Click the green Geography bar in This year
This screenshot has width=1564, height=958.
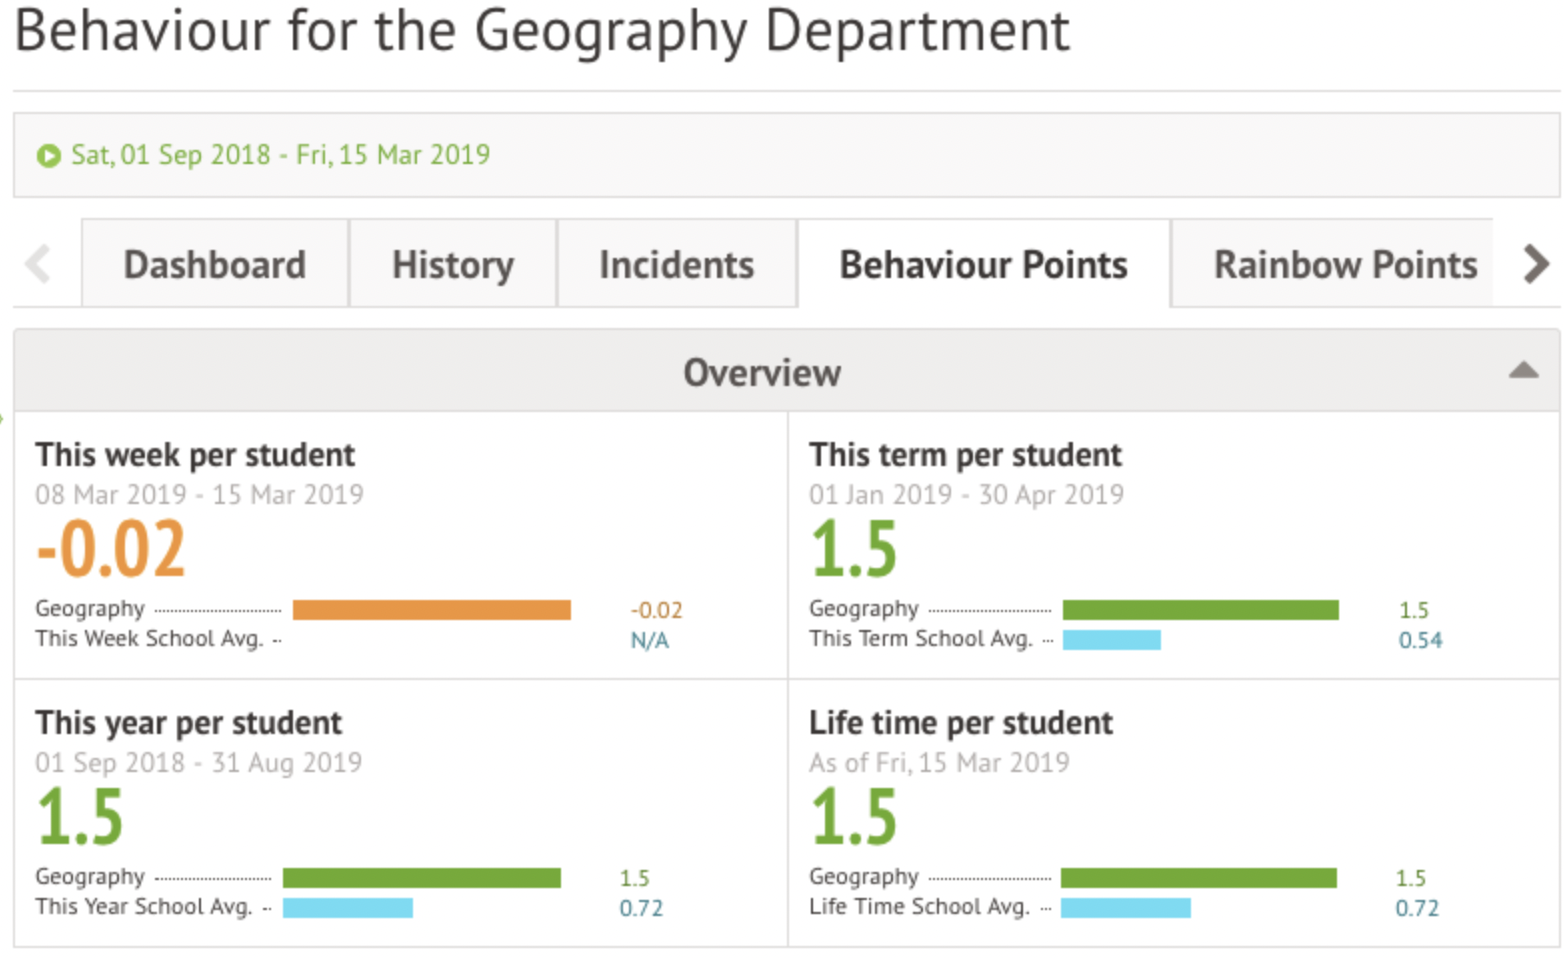tap(421, 878)
